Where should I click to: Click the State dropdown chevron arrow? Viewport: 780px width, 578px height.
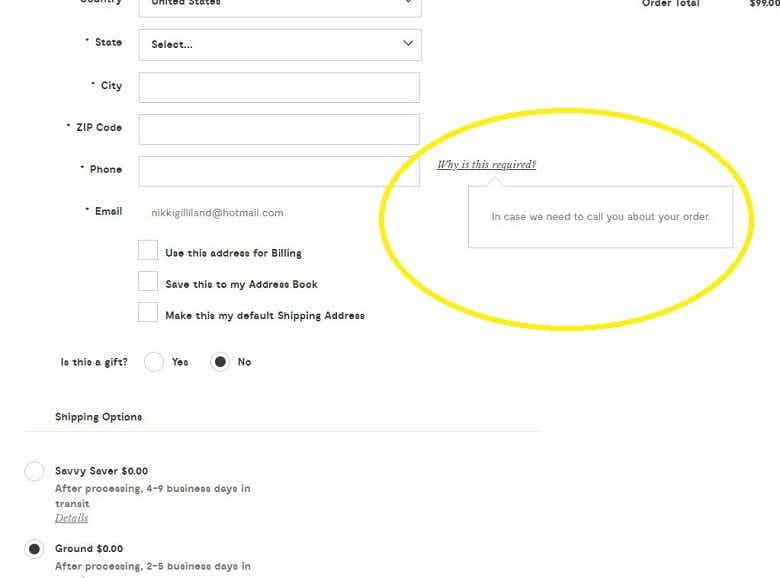tap(407, 44)
